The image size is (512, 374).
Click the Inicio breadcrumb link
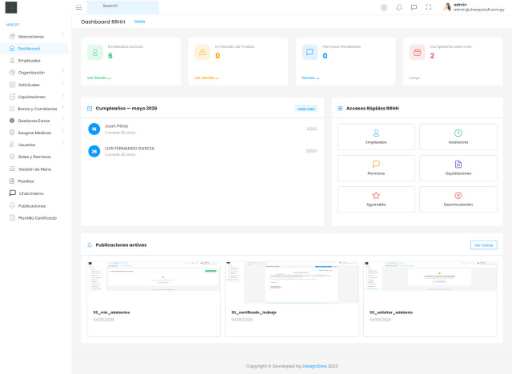[140, 22]
